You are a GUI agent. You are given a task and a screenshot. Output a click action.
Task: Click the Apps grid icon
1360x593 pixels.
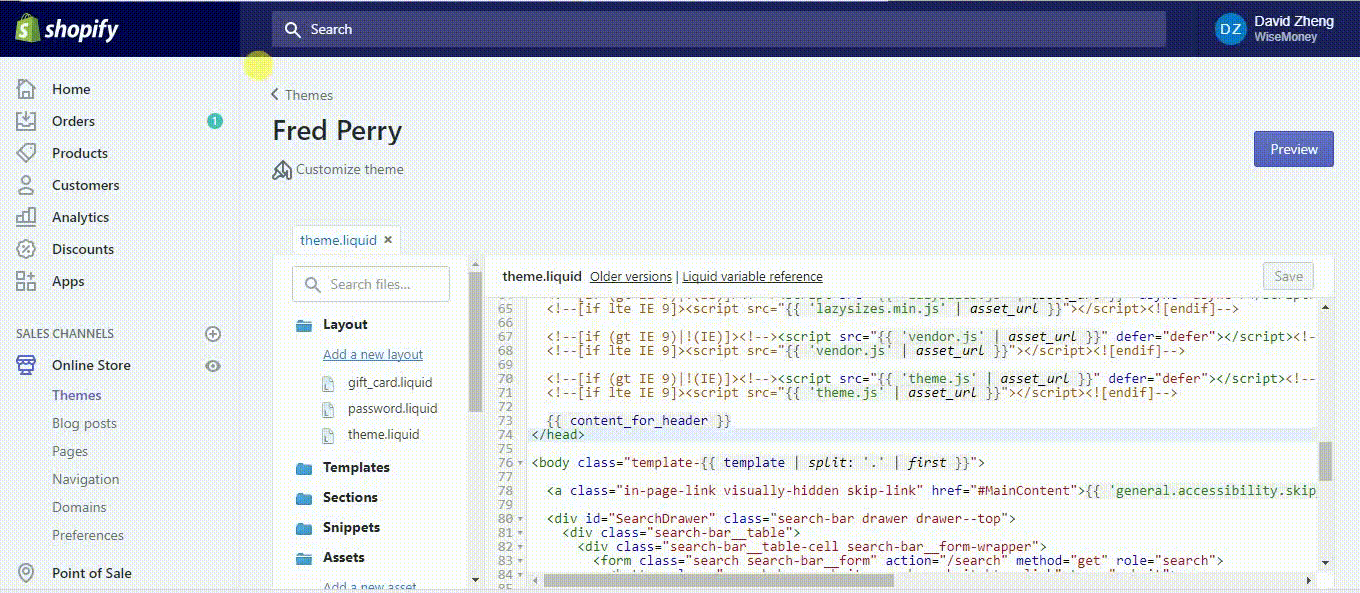click(26, 281)
